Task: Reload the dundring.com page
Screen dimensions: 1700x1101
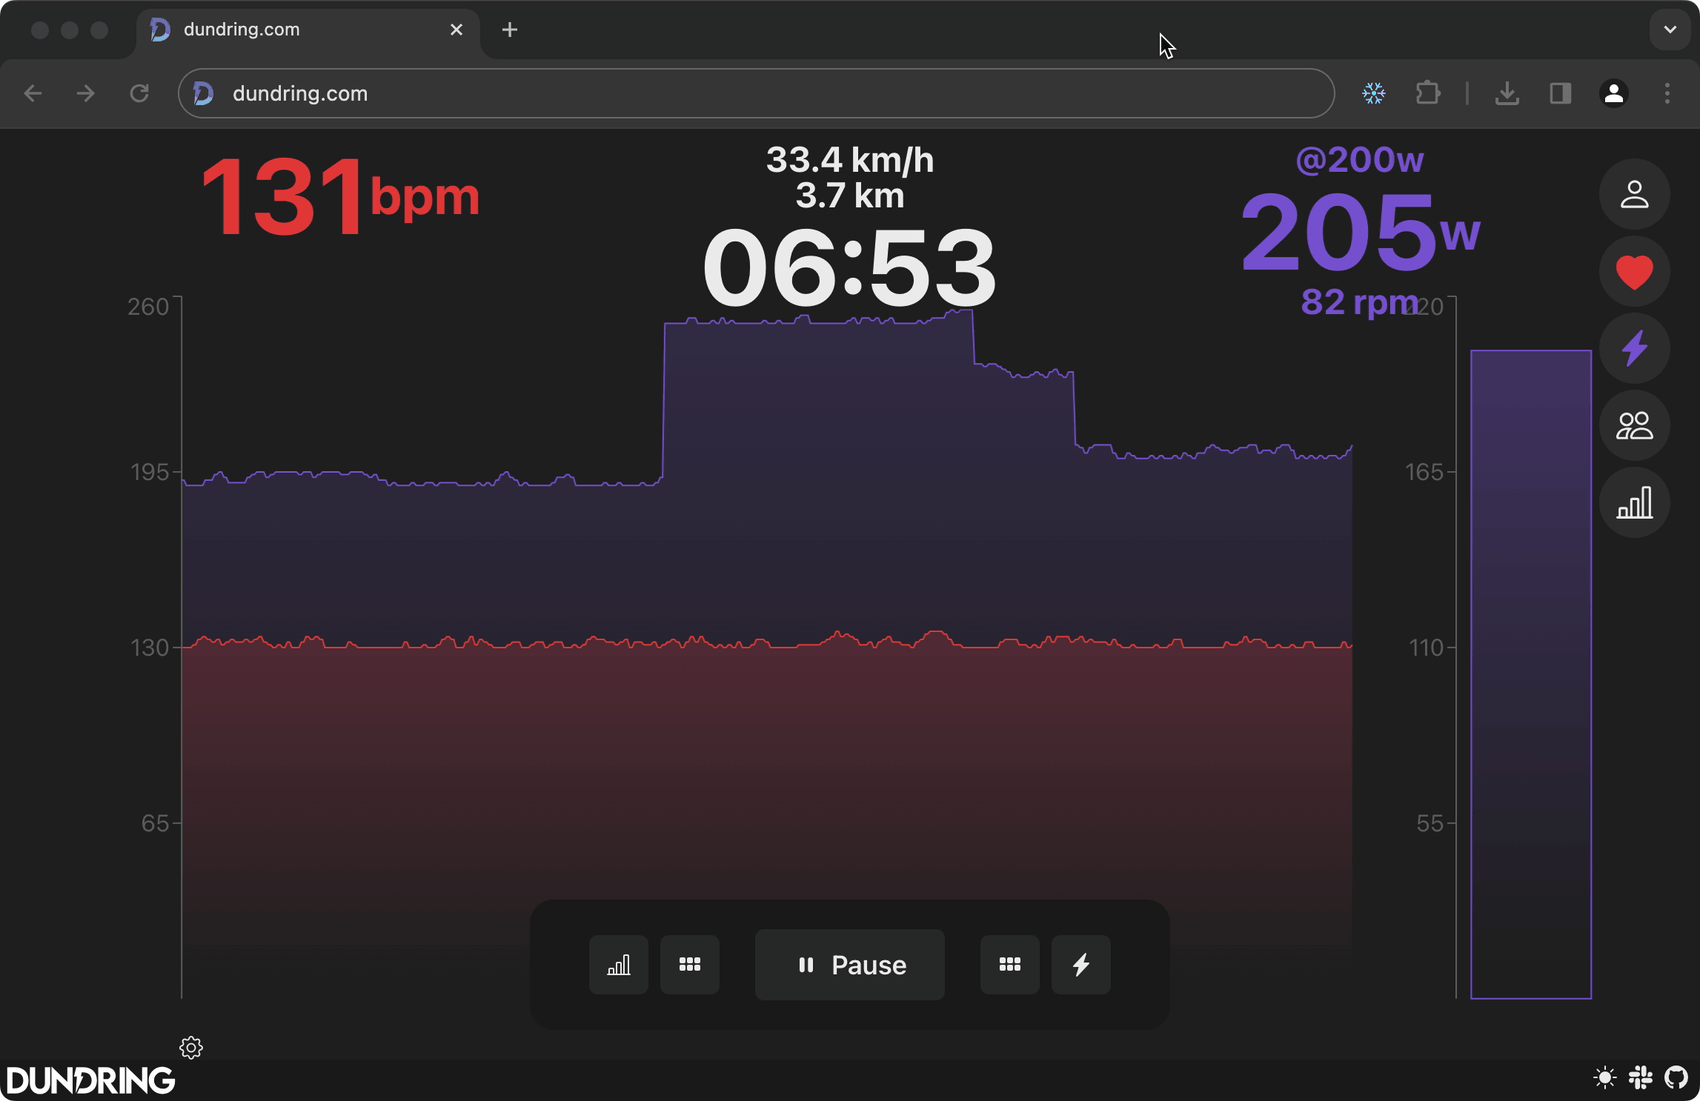Action: tap(139, 93)
